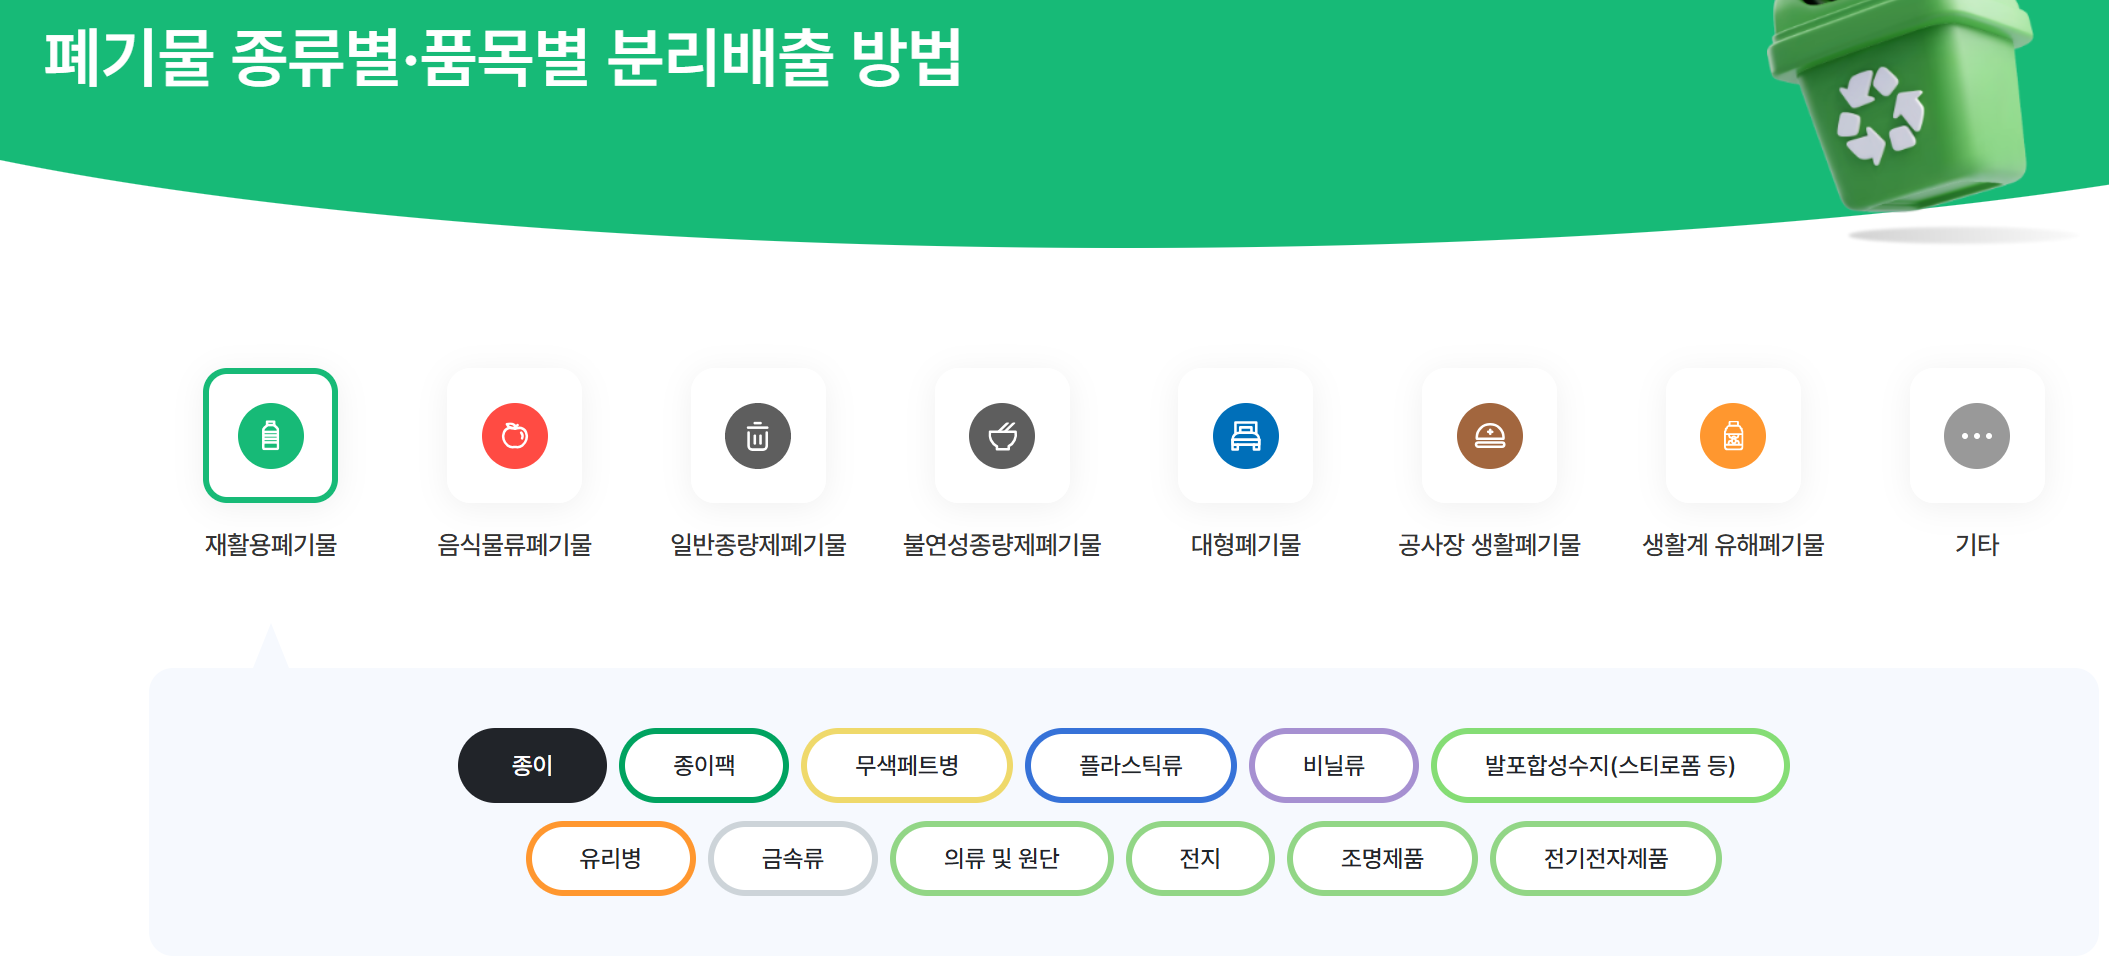Open the 의류 및 원단 category
Screen dimensions: 2109x958
pos(1001,858)
